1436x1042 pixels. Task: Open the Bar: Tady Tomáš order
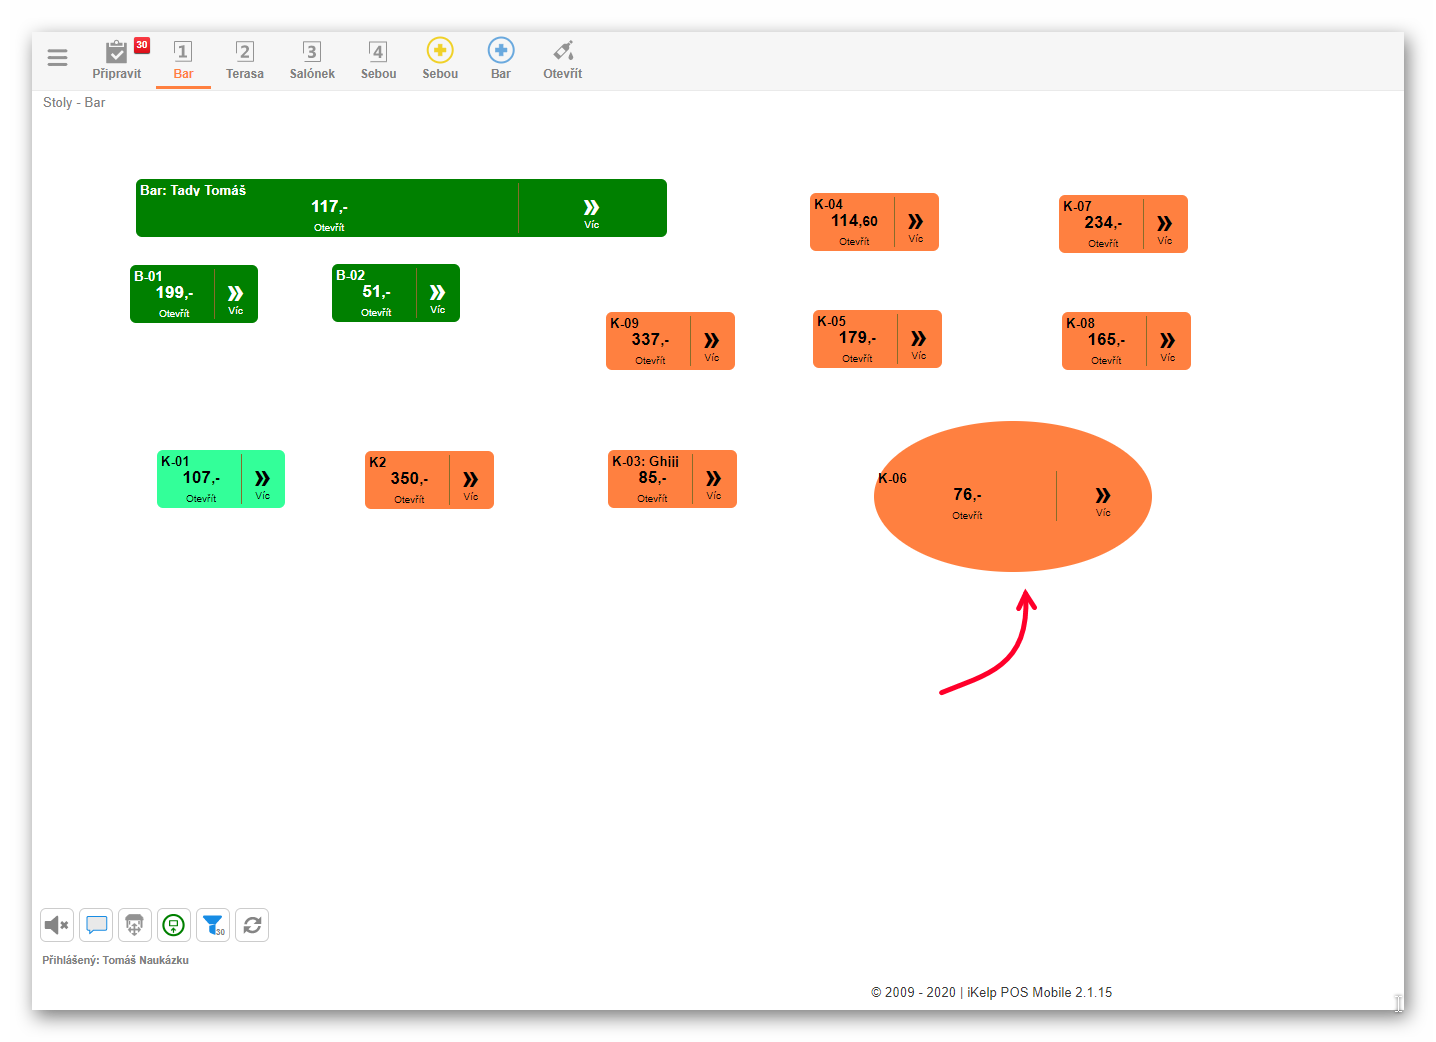(328, 210)
